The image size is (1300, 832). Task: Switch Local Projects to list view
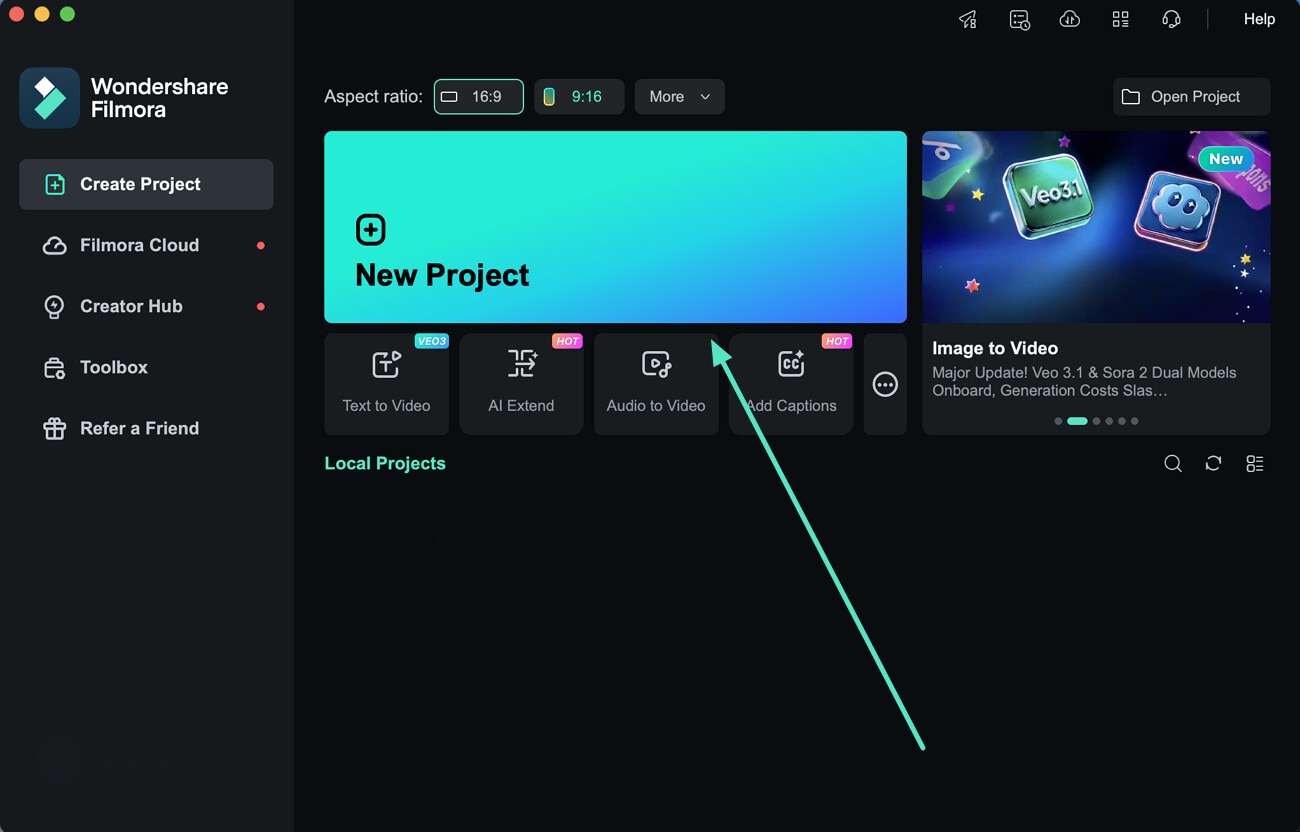(1254, 464)
